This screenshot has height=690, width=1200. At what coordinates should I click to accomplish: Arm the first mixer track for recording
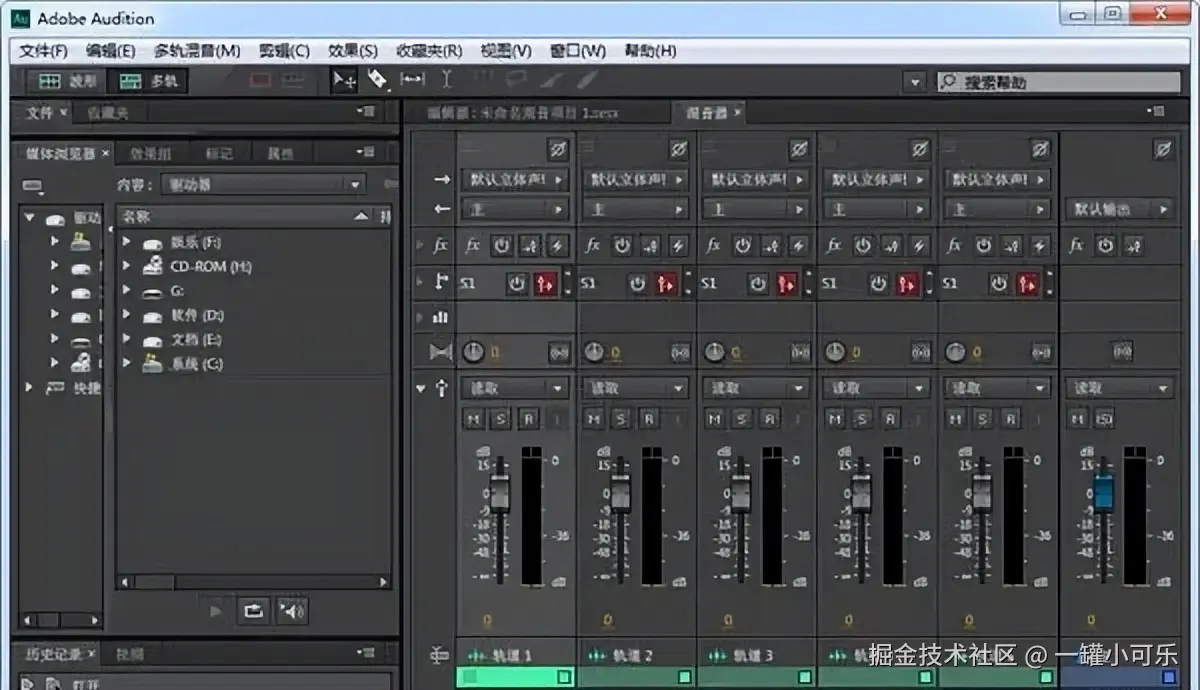[x=528, y=419]
